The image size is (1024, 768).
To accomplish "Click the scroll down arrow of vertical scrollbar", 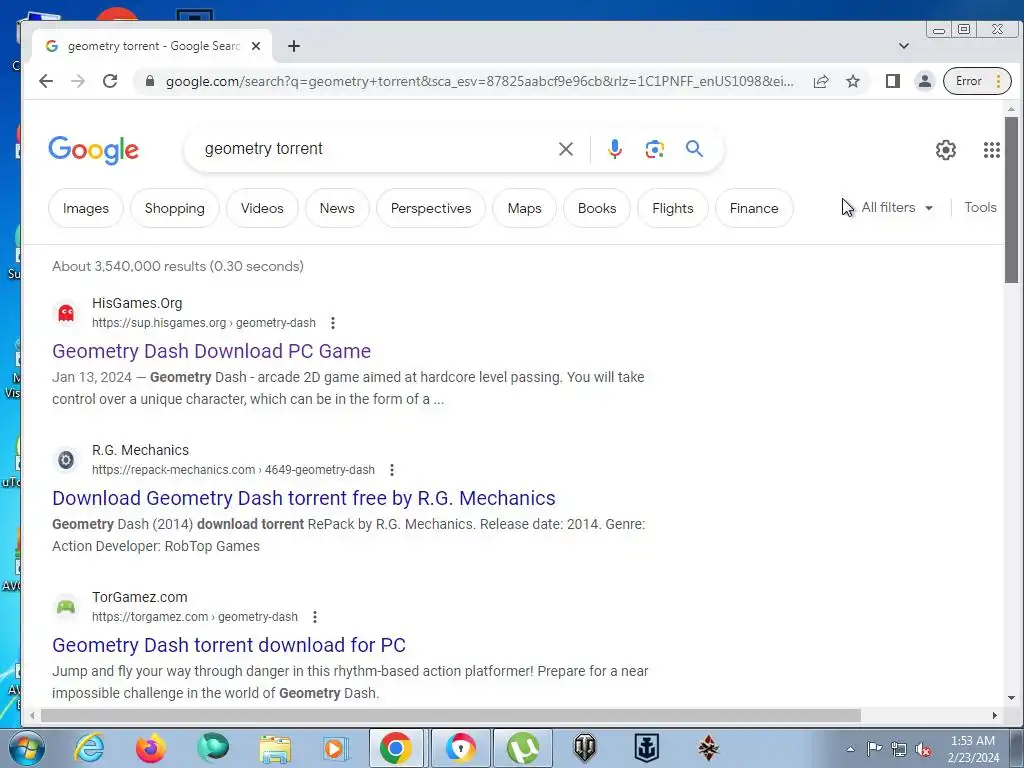I will pyautogui.click(x=1011, y=698).
